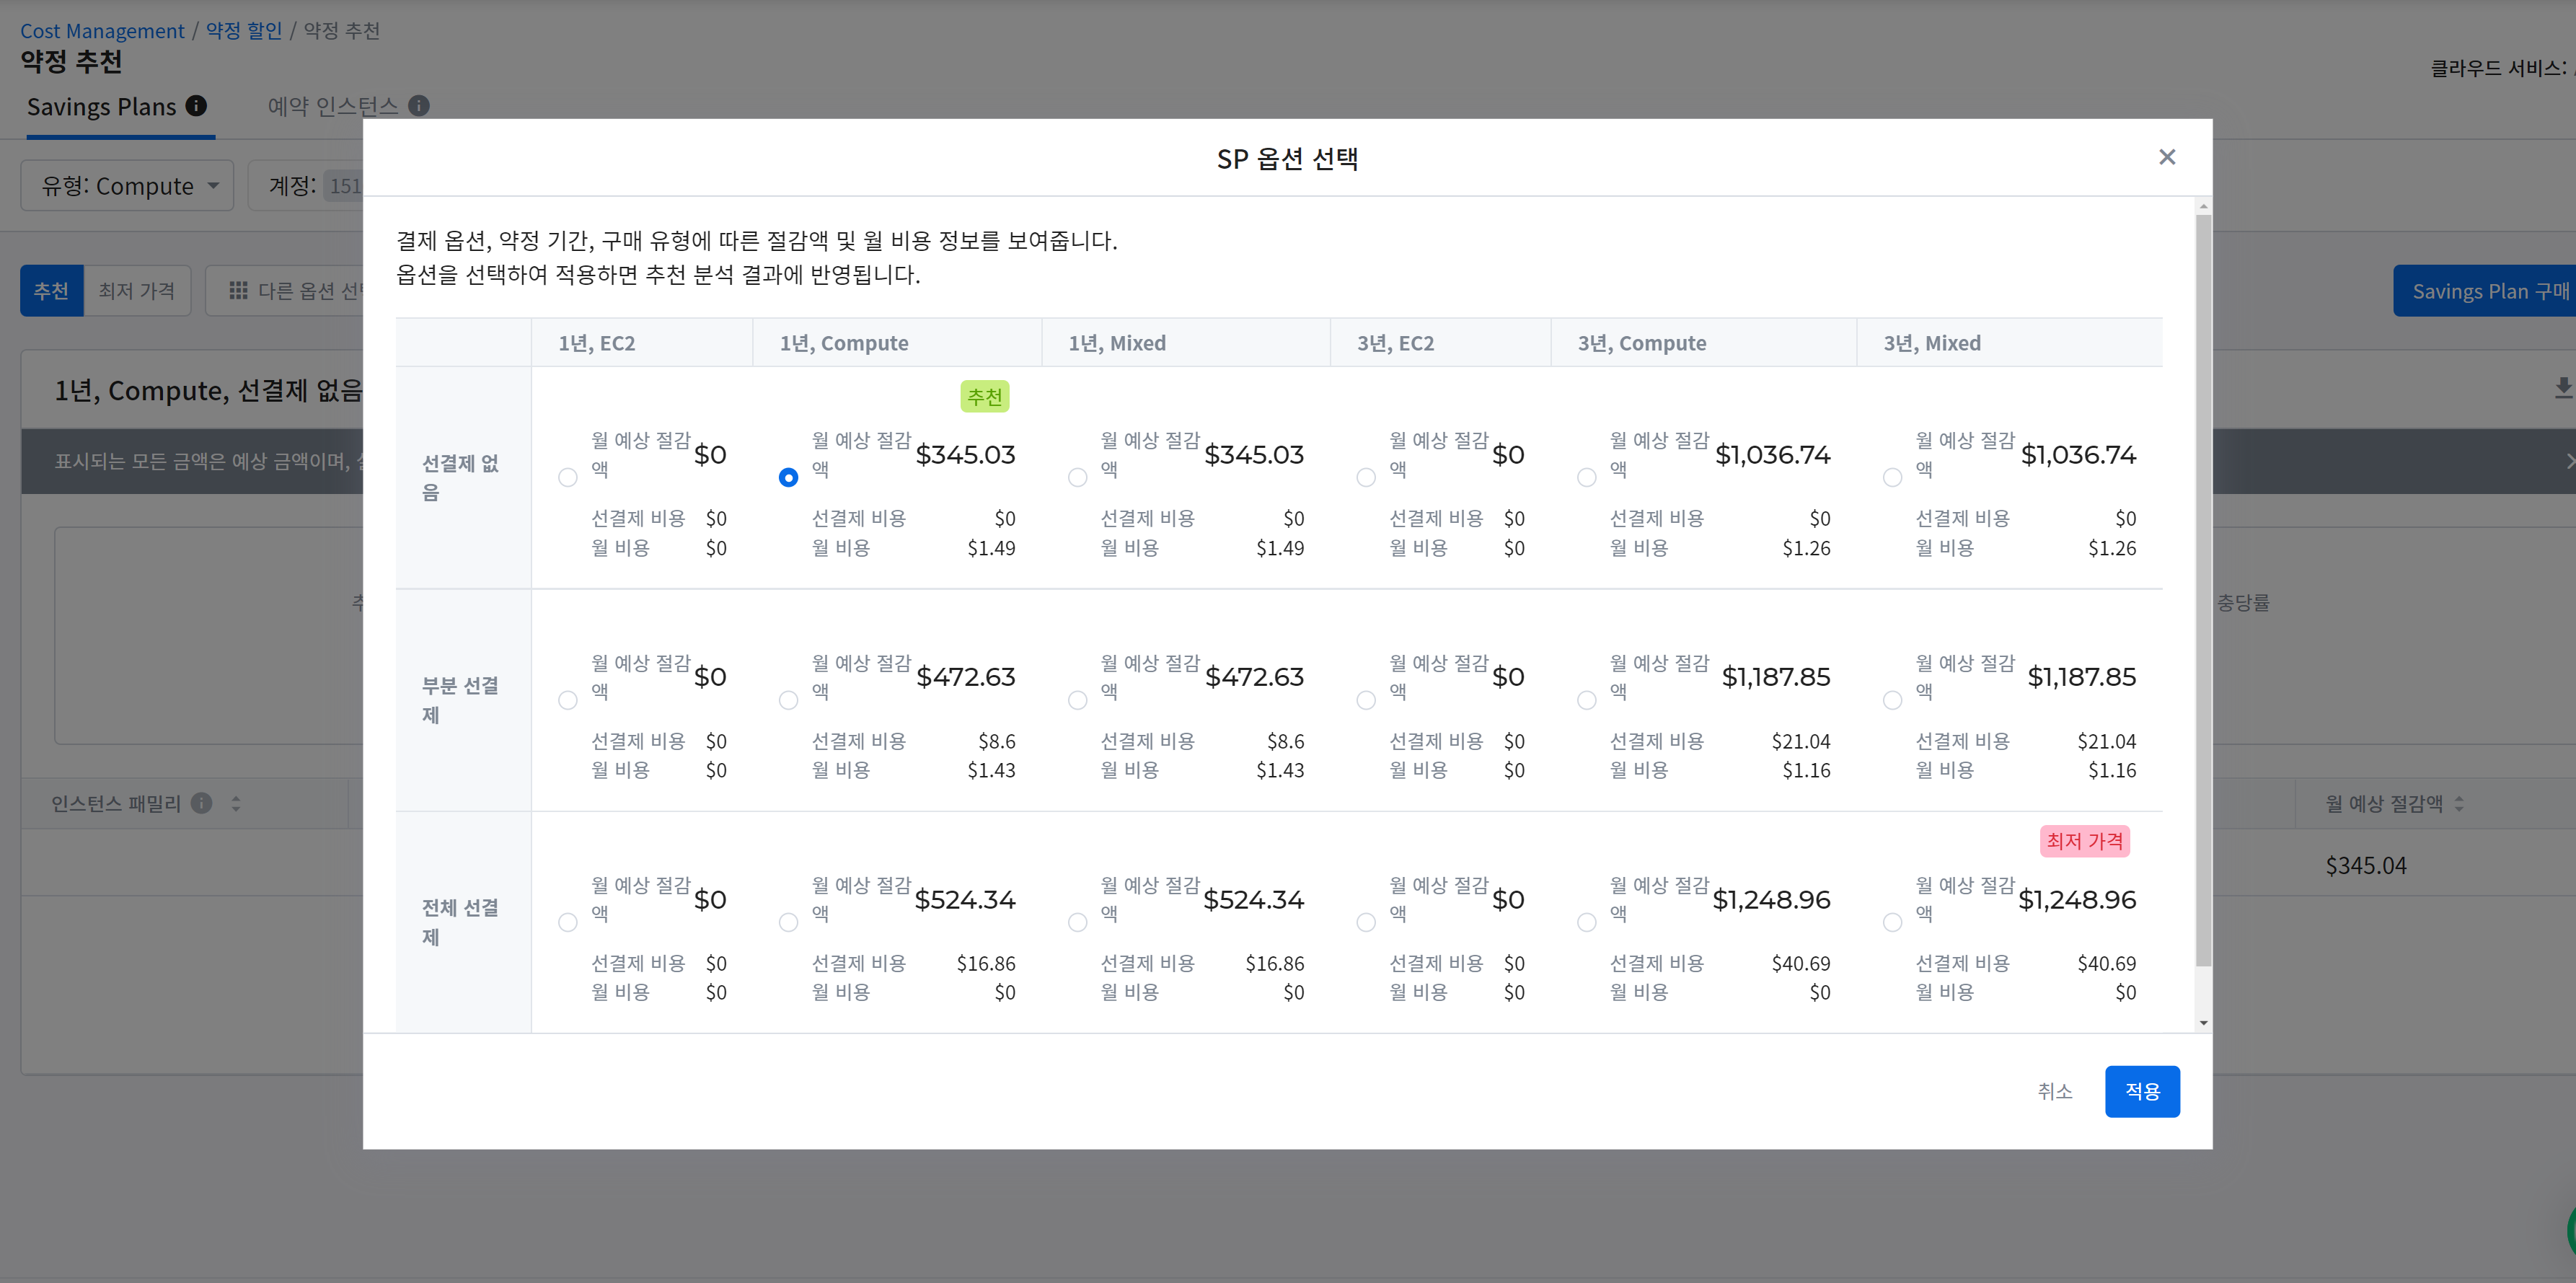Click grid icon on 다른 옵션 선택 button
This screenshot has height=1283, width=2576.
point(238,290)
